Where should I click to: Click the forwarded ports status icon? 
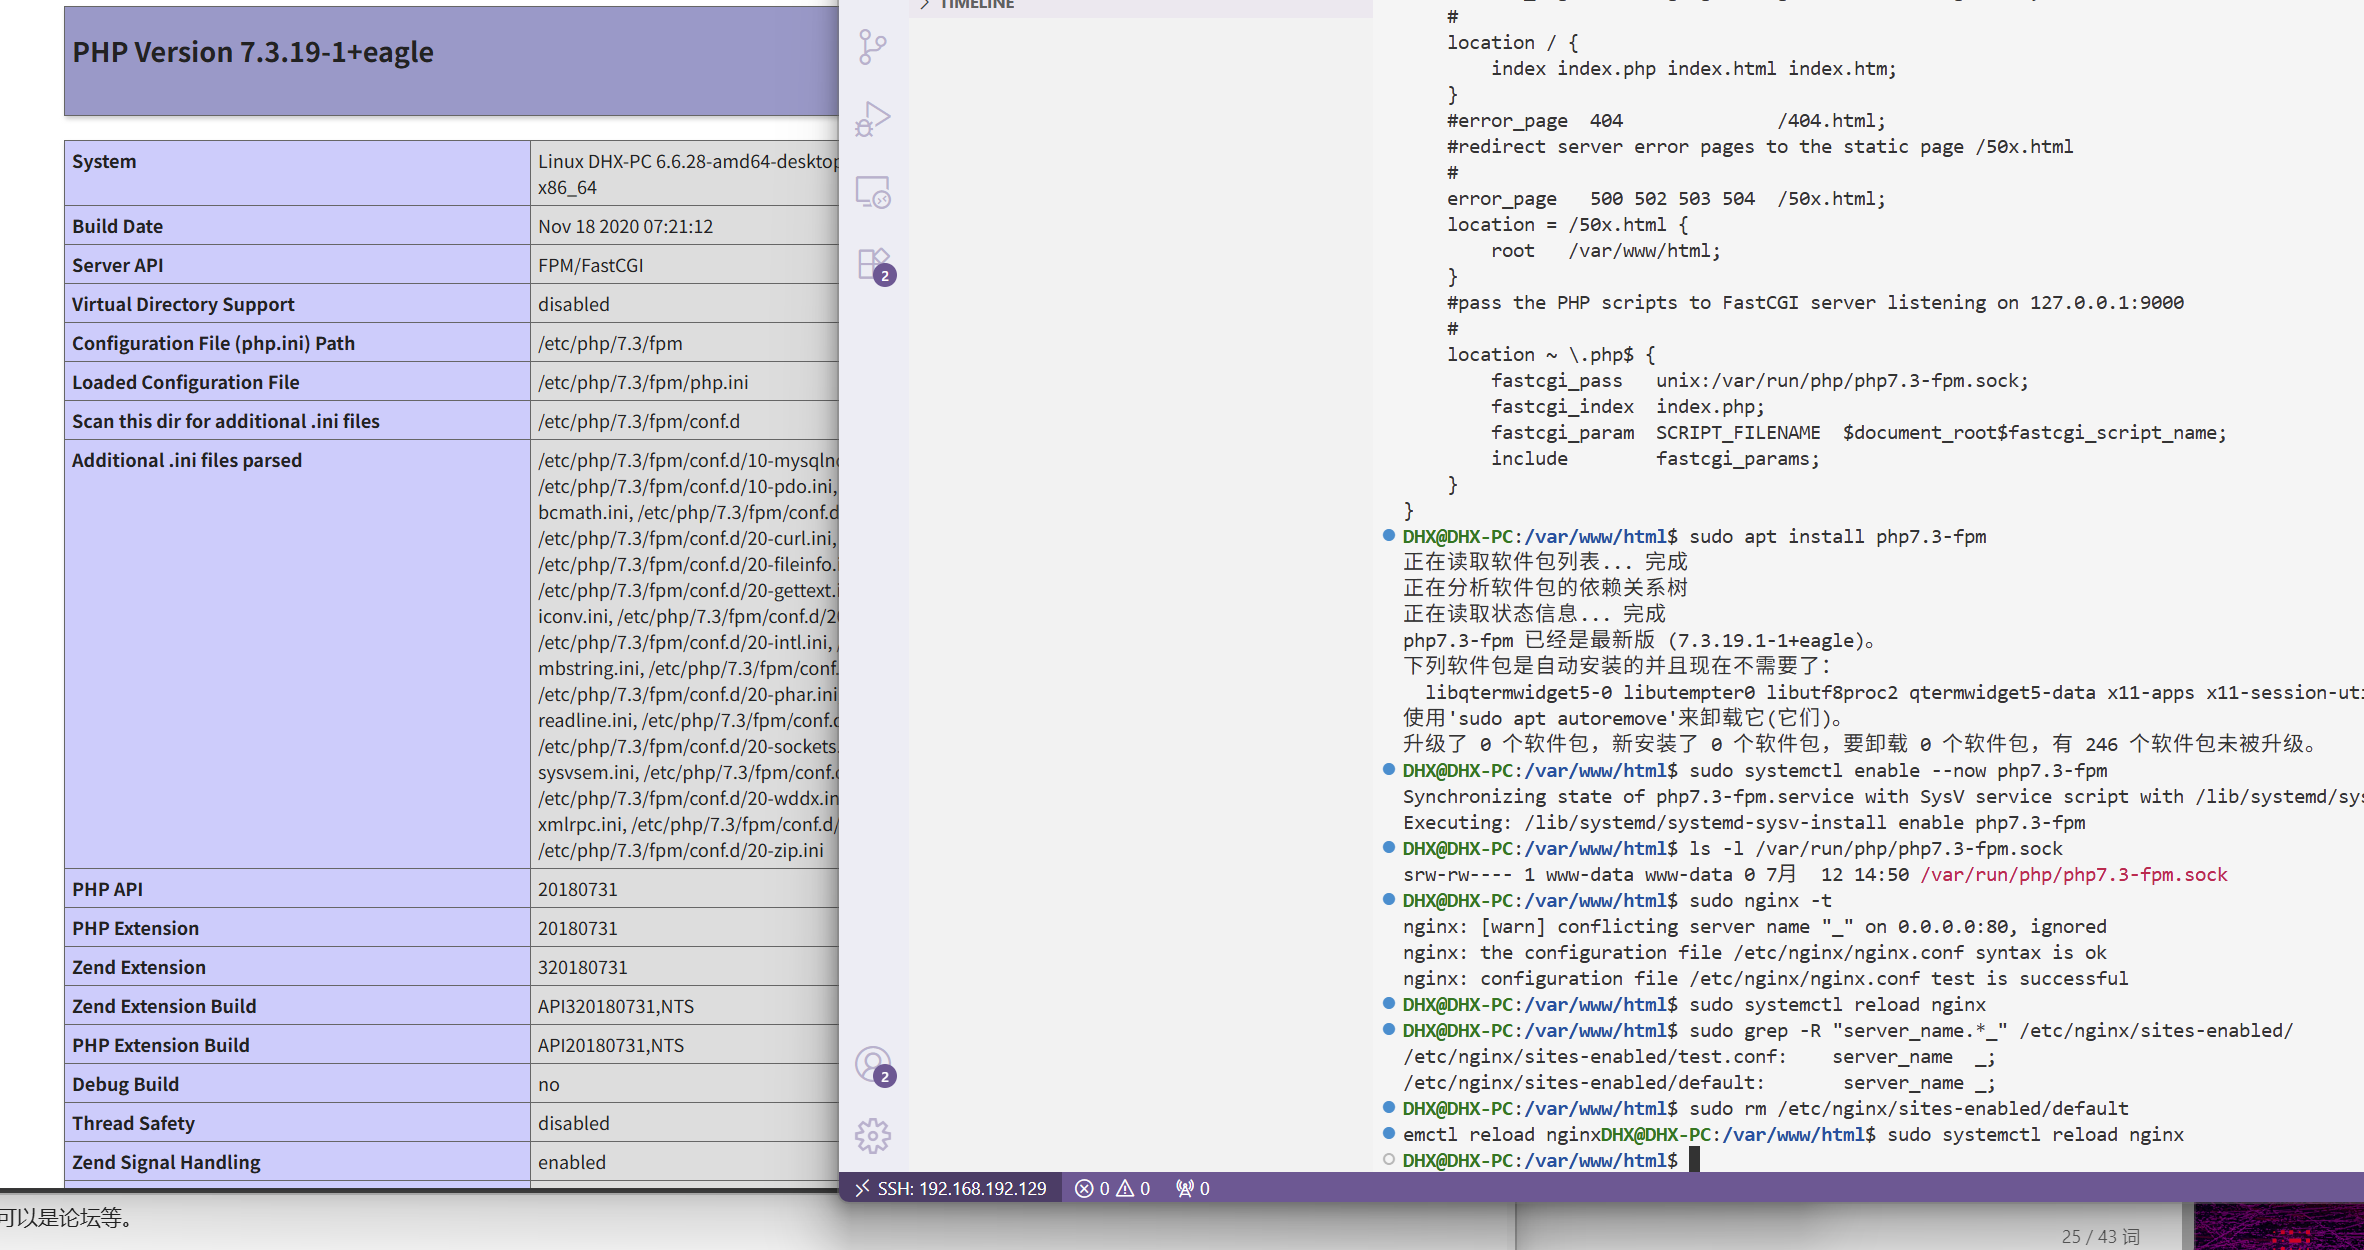coord(1193,1188)
